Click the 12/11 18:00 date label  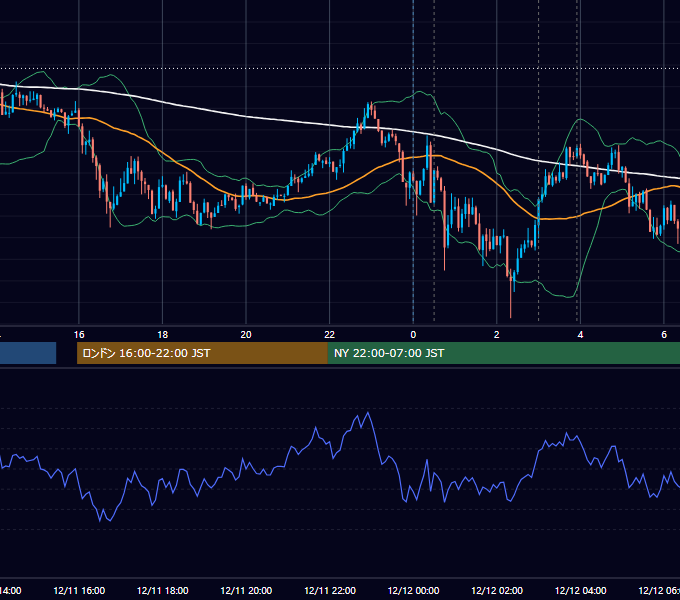click(x=163, y=590)
